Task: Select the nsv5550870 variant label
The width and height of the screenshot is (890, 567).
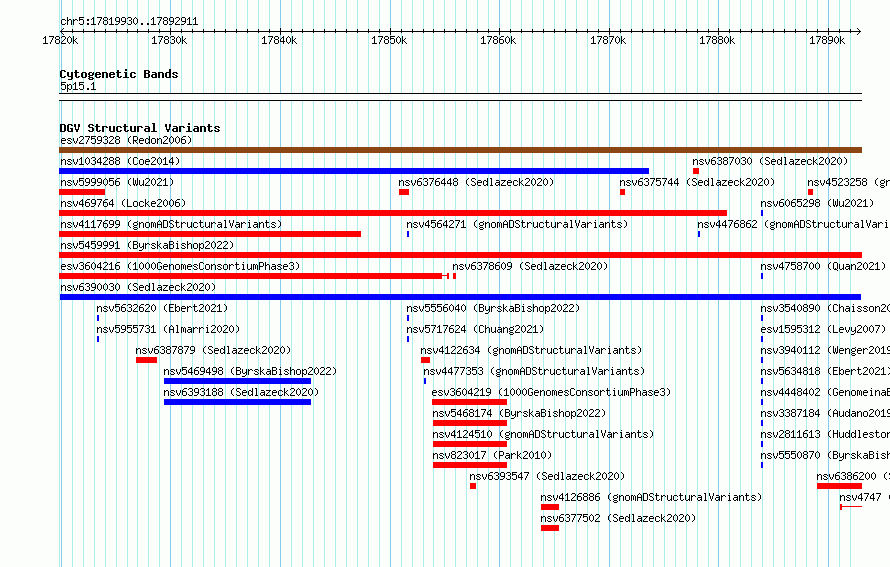Action: (x=825, y=455)
